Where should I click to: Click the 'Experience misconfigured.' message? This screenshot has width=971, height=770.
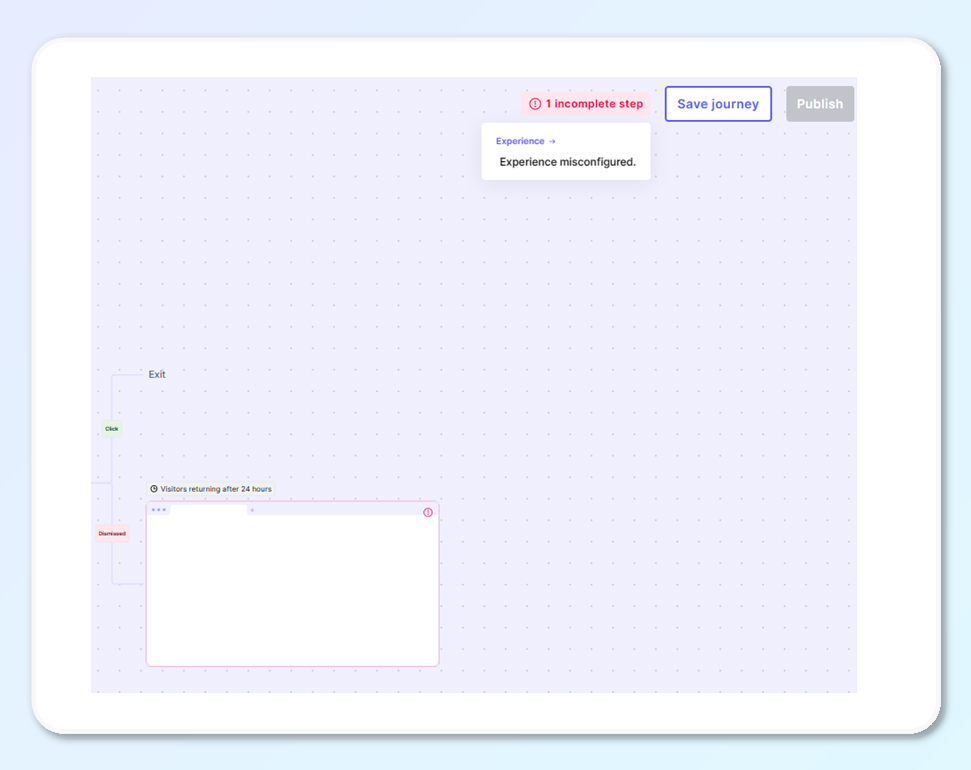coord(567,162)
